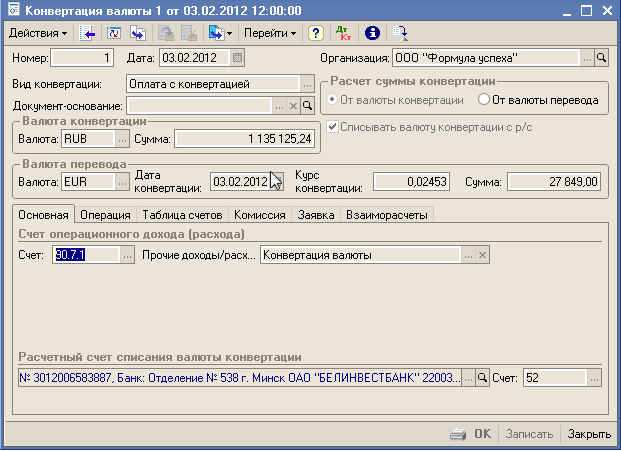Switch to the Взаиморасчеты tab

point(387,215)
